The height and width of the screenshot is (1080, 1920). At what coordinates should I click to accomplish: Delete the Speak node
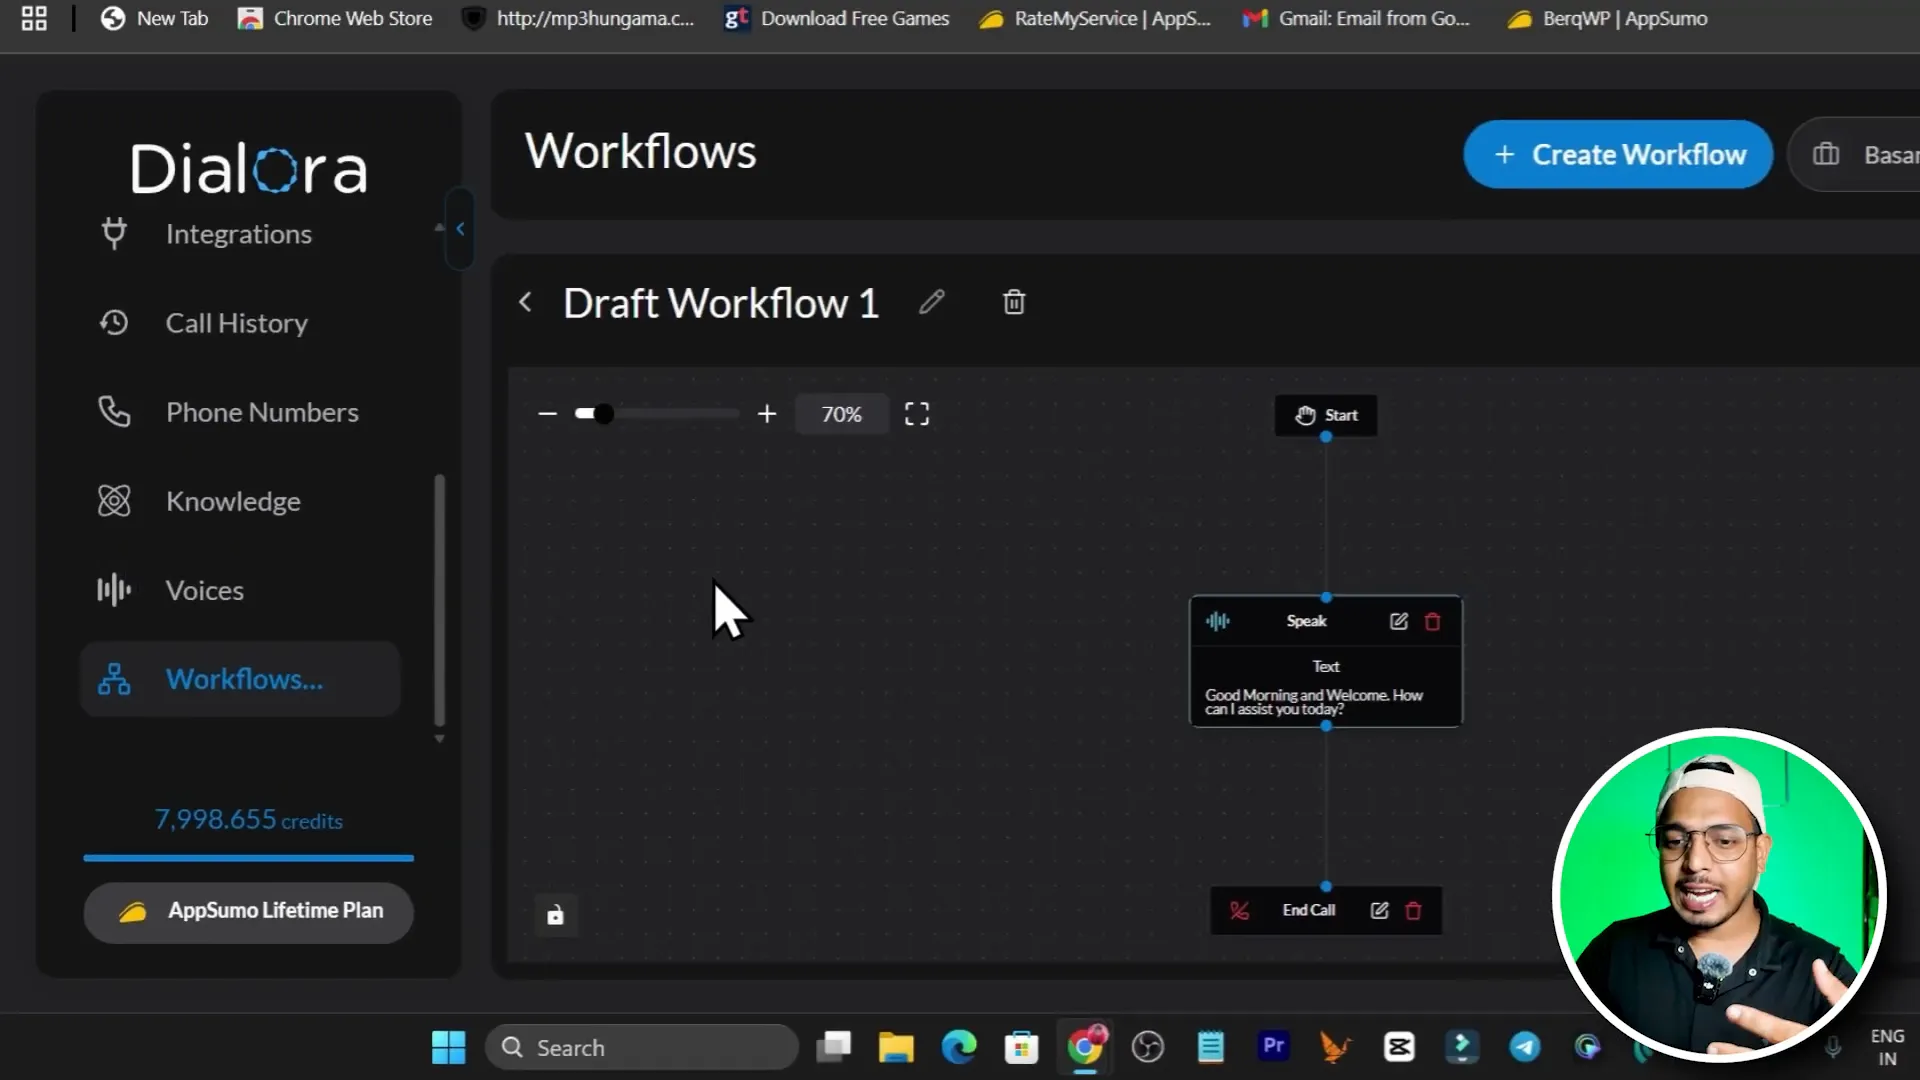point(1432,621)
